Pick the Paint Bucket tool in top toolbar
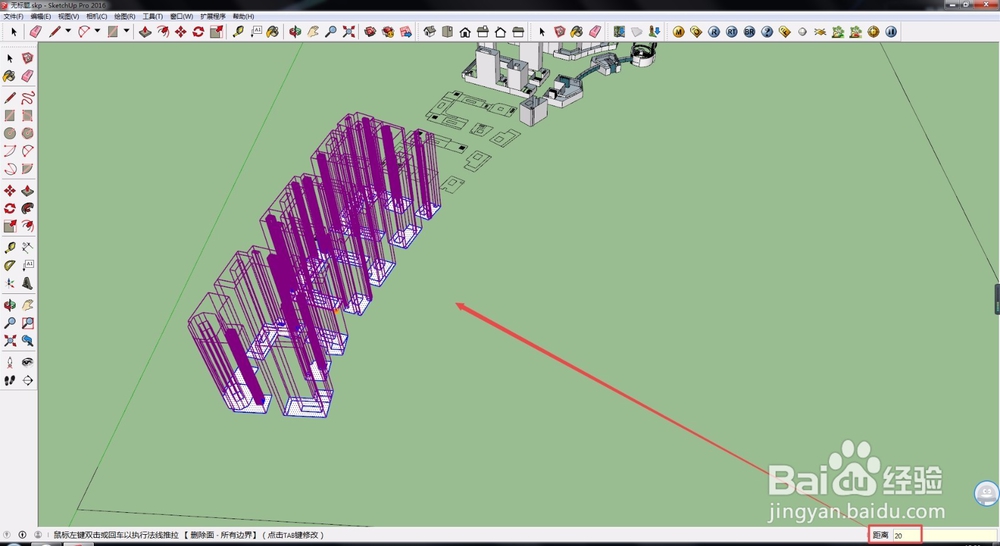The width and height of the screenshot is (1000, 546). click(273, 31)
